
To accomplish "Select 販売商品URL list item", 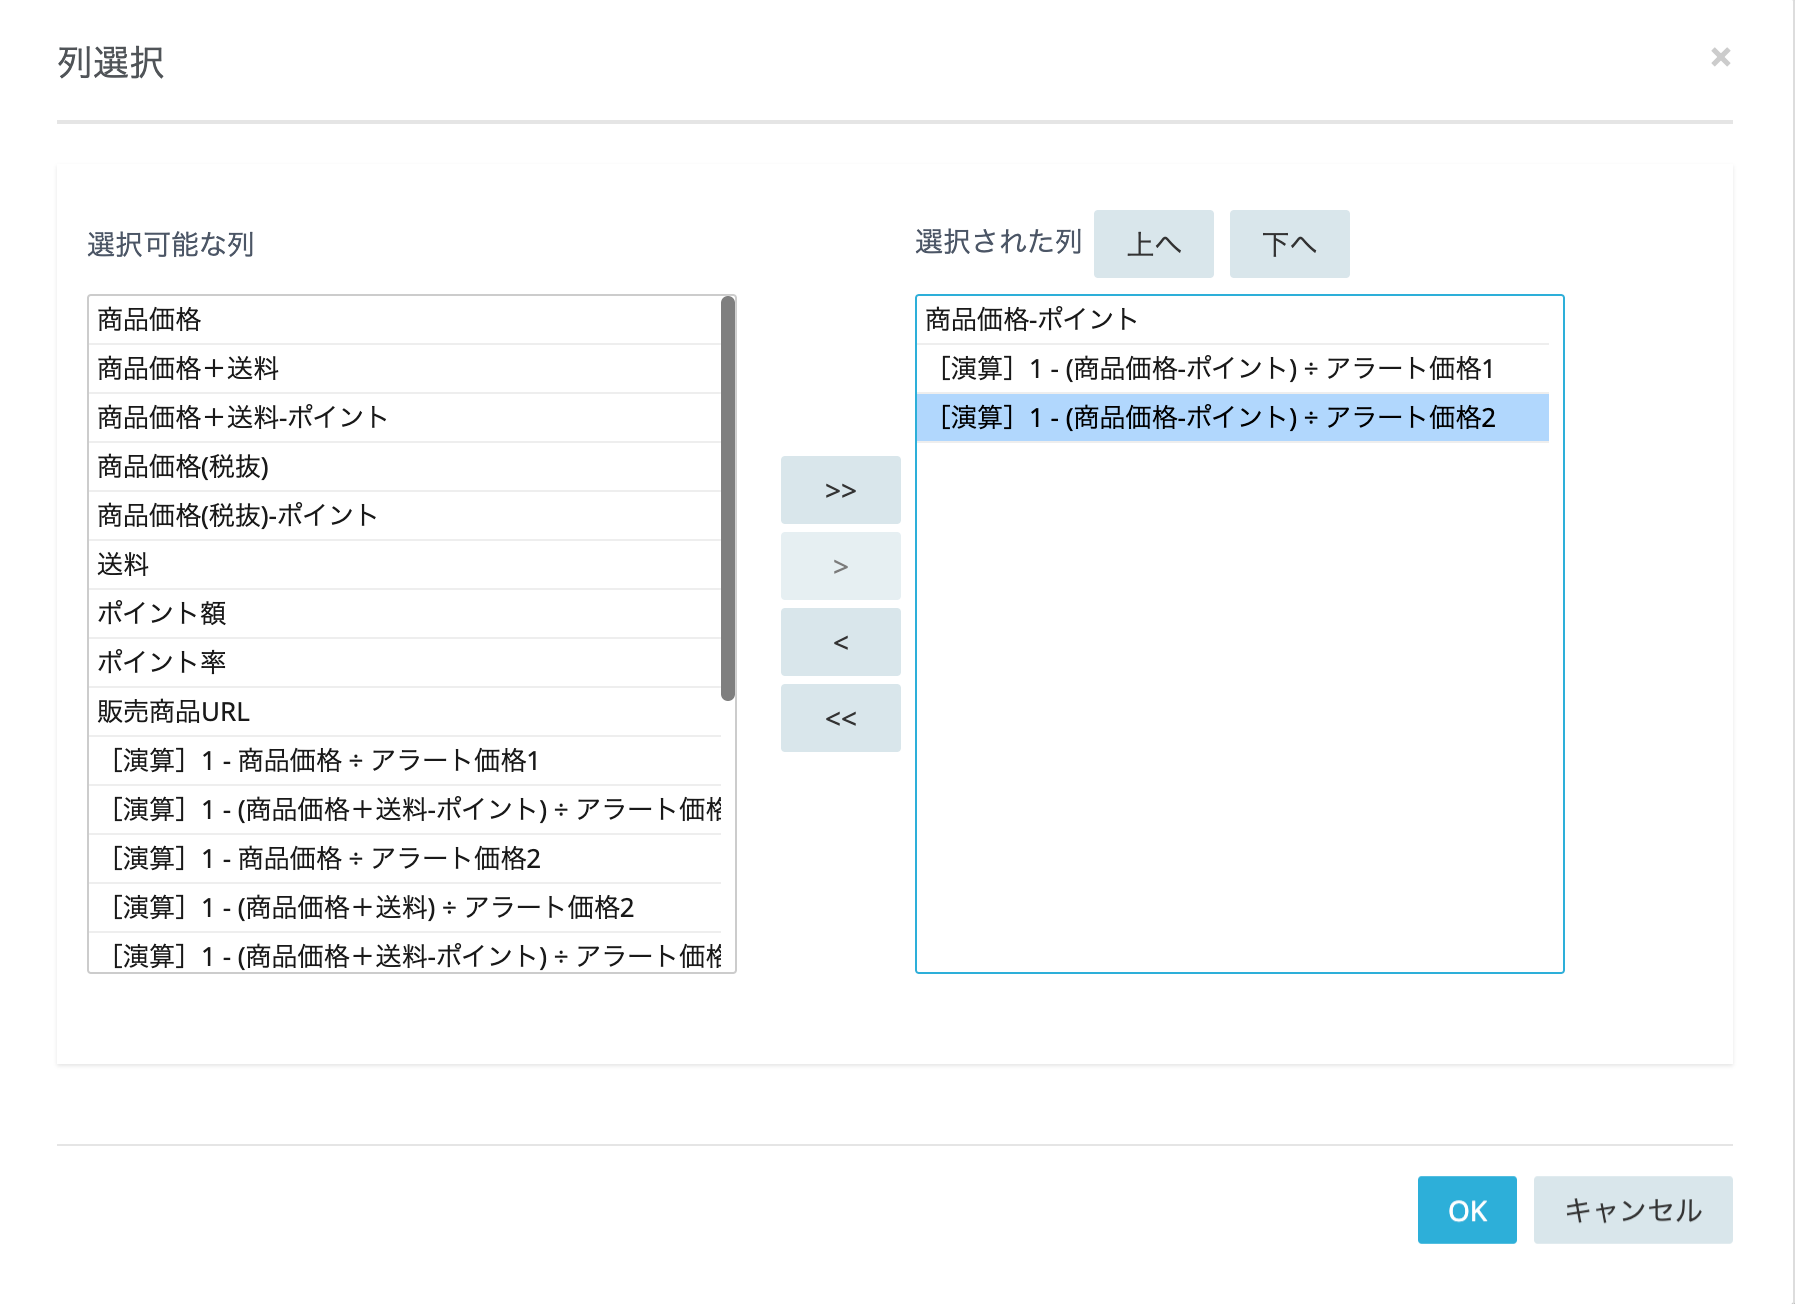I will [174, 712].
